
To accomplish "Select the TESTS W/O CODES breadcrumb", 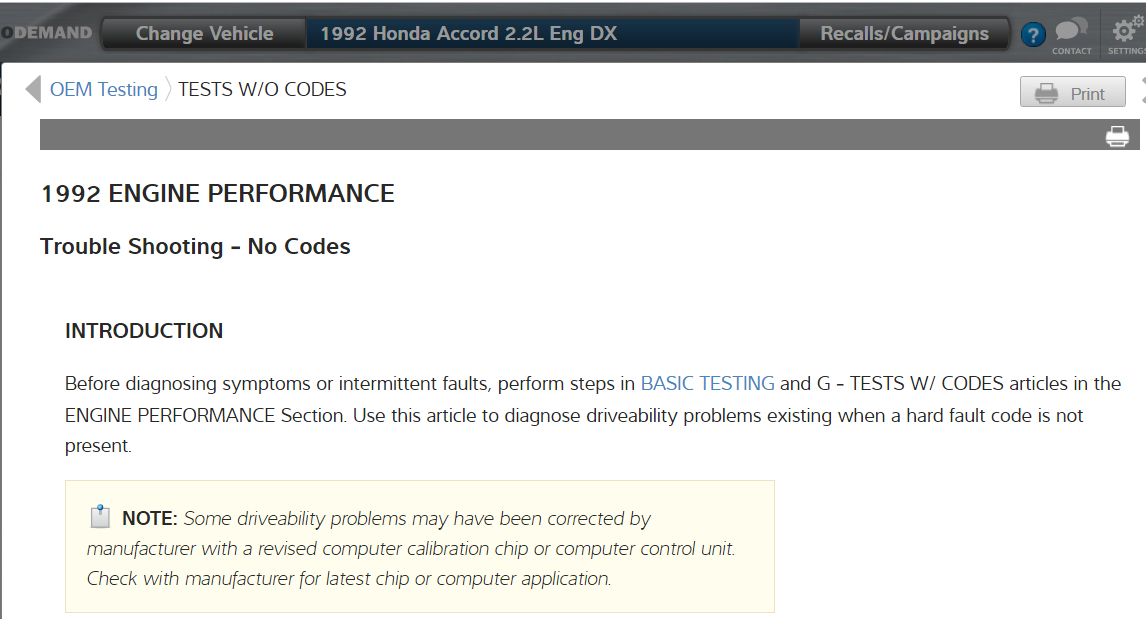I will tap(262, 90).
